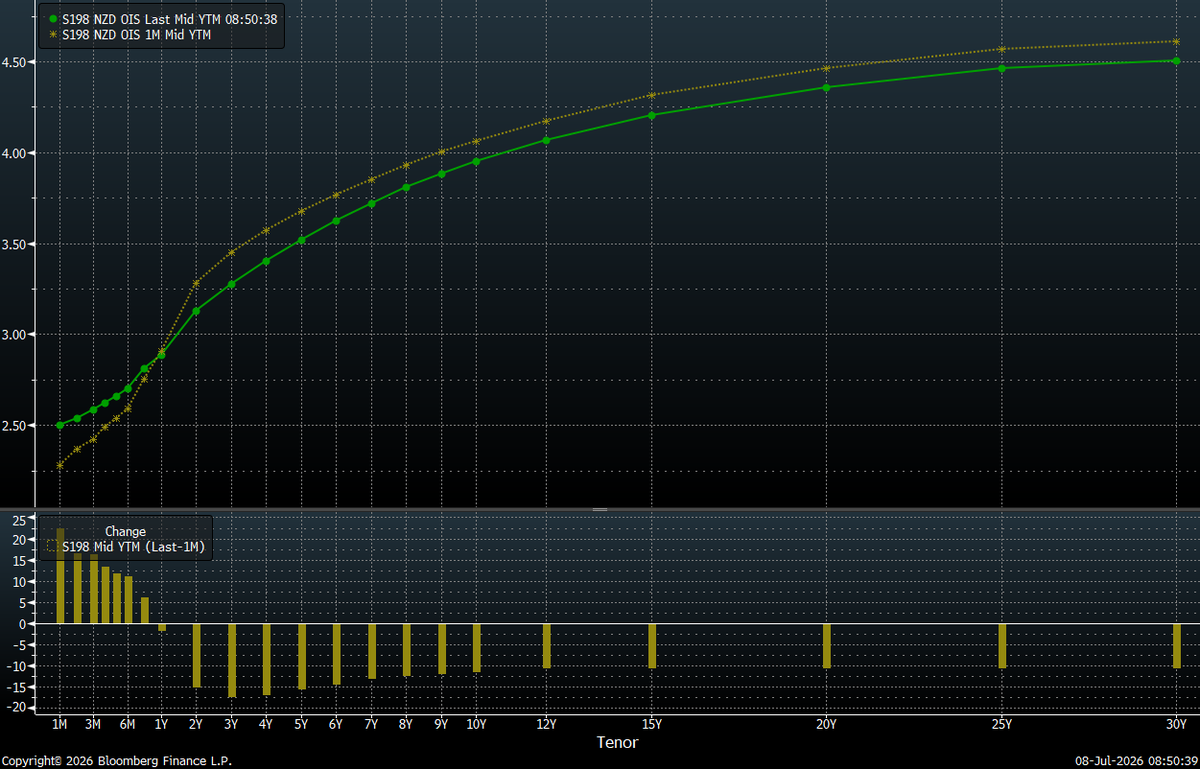Click the yellow 1M curve point at 30Y
This screenshot has width=1200, height=769.
[1176, 42]
